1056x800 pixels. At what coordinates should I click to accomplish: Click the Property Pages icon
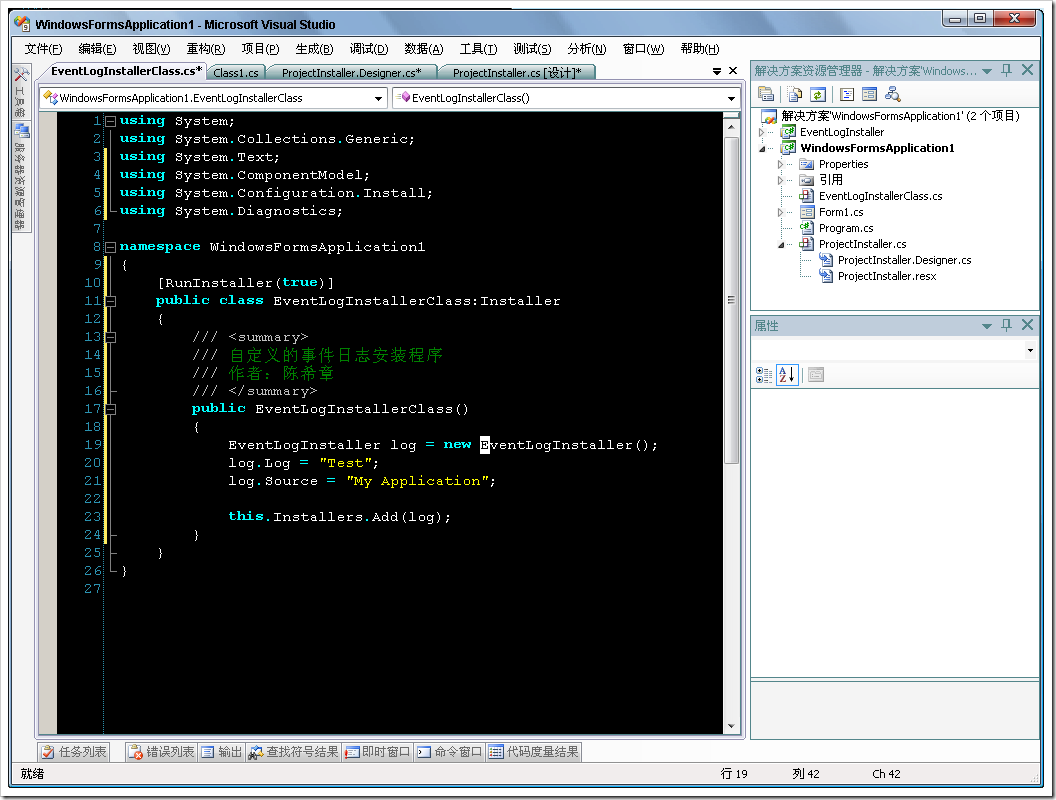tap(816, 375)
